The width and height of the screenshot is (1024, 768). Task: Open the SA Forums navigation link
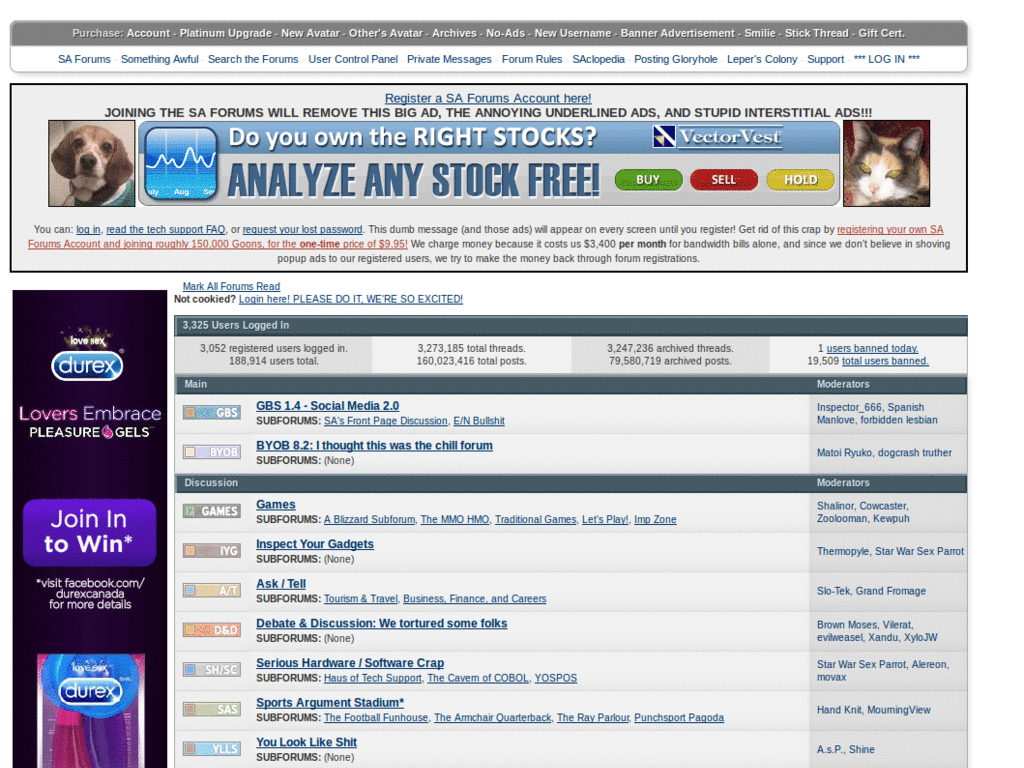pyautogui.click(x=84, y=59)
